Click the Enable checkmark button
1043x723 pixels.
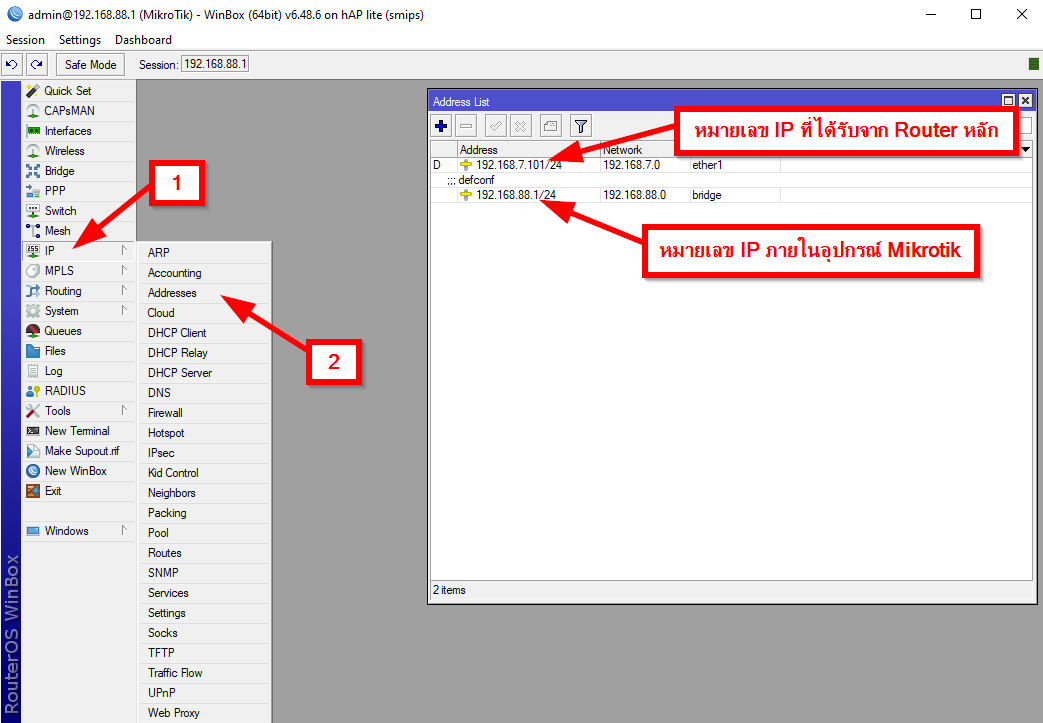coord(496,125)
